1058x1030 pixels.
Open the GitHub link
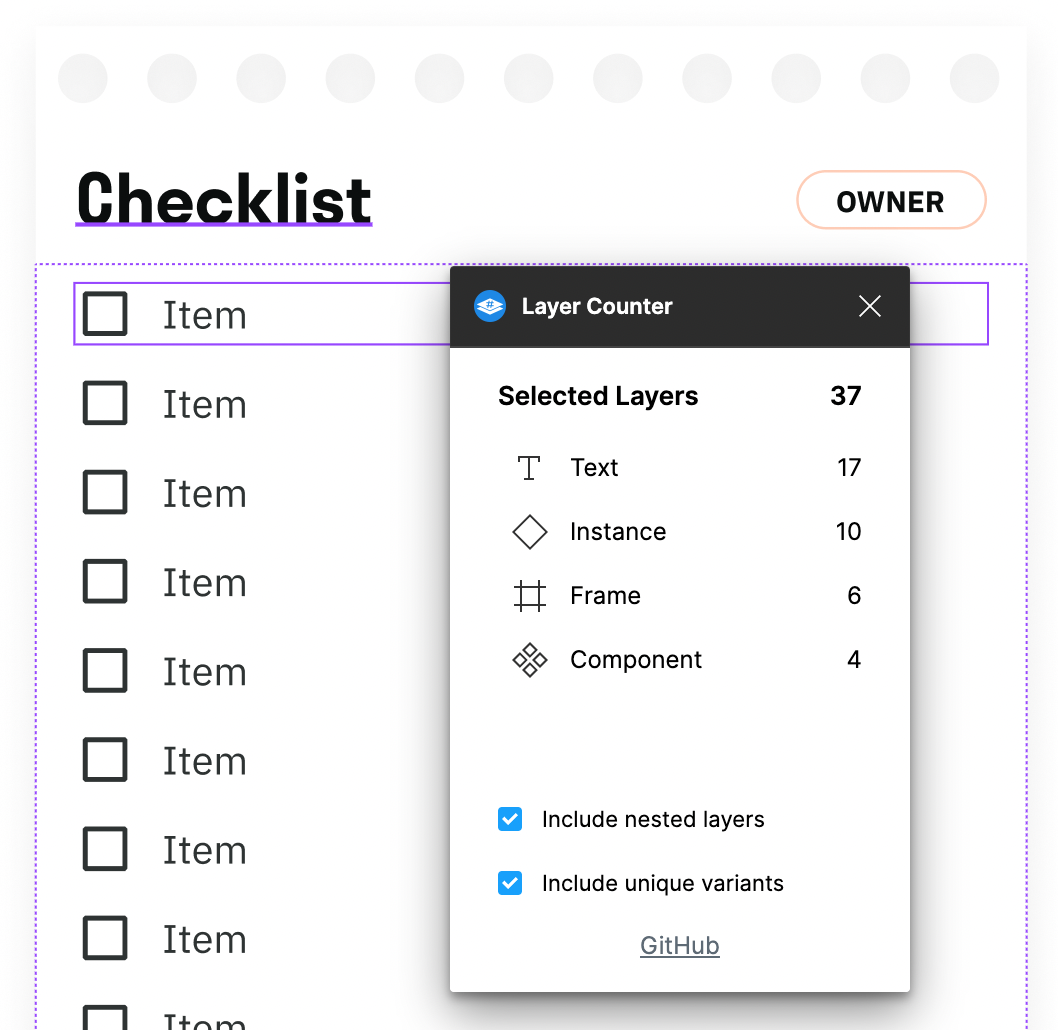(680, 946)
